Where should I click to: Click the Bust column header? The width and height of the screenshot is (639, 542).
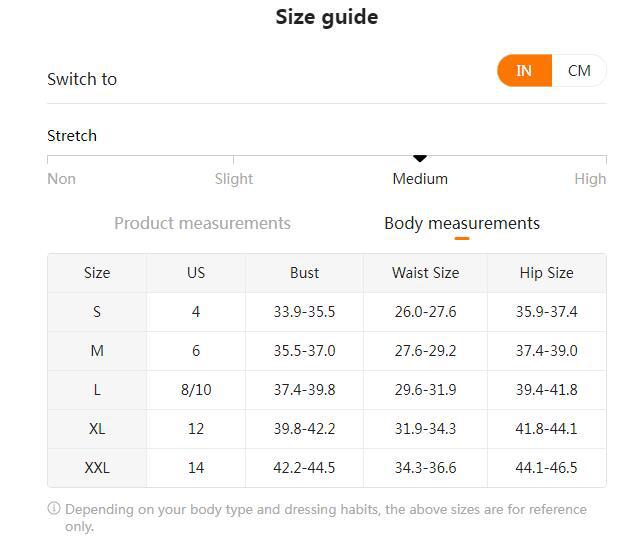(304, 273)
